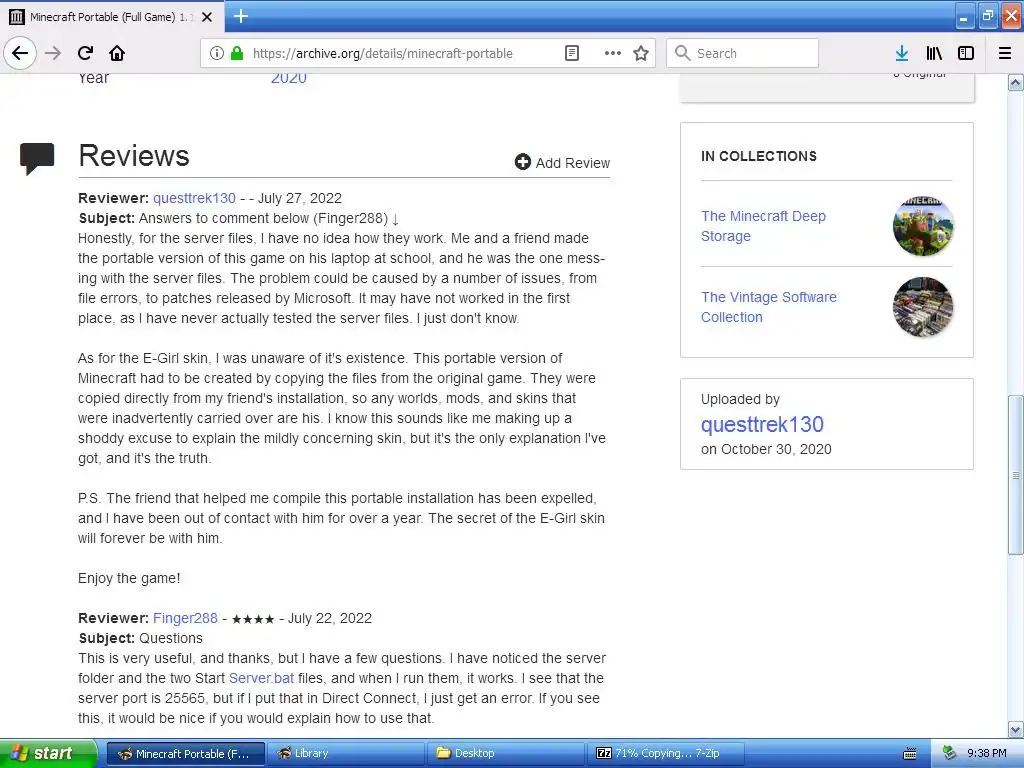Switch to the Library taskbar window

[346, 753]
